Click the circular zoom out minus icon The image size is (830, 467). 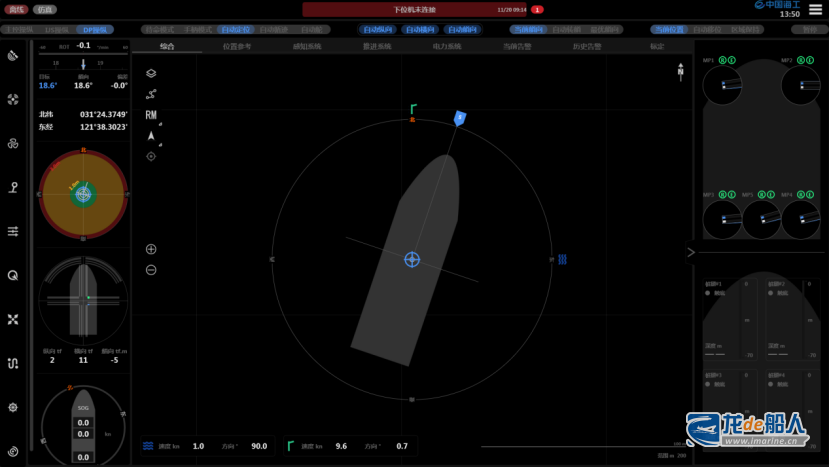click(x=151, y=270)
